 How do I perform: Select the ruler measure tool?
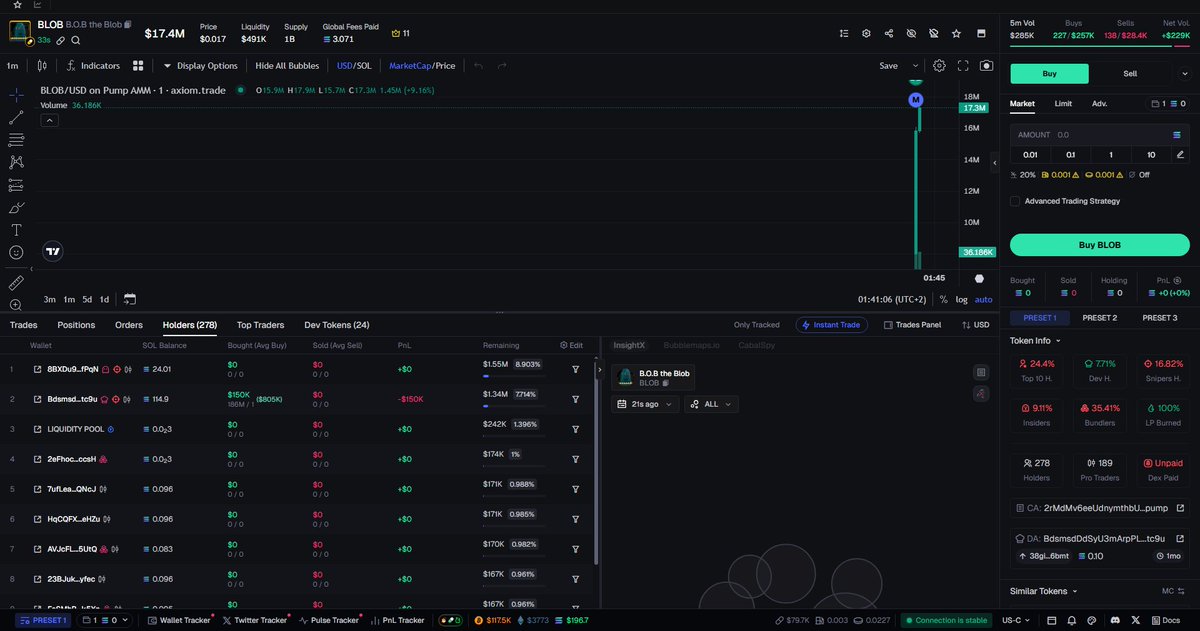[16, 283]
